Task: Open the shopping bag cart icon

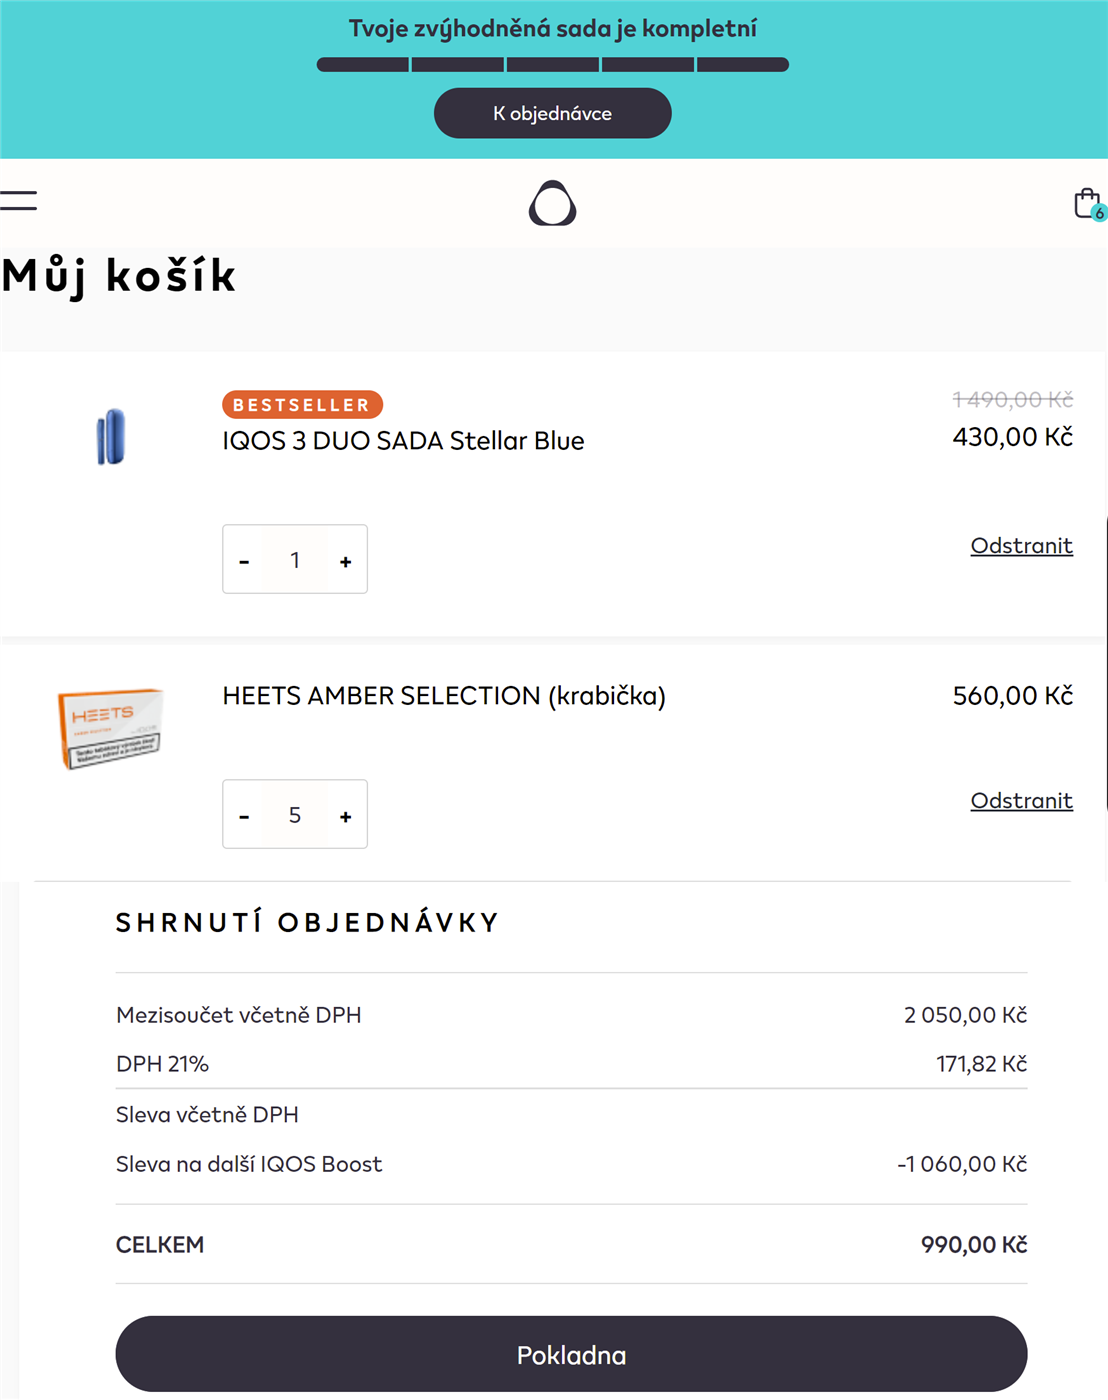Action: tap(1087, 203)
